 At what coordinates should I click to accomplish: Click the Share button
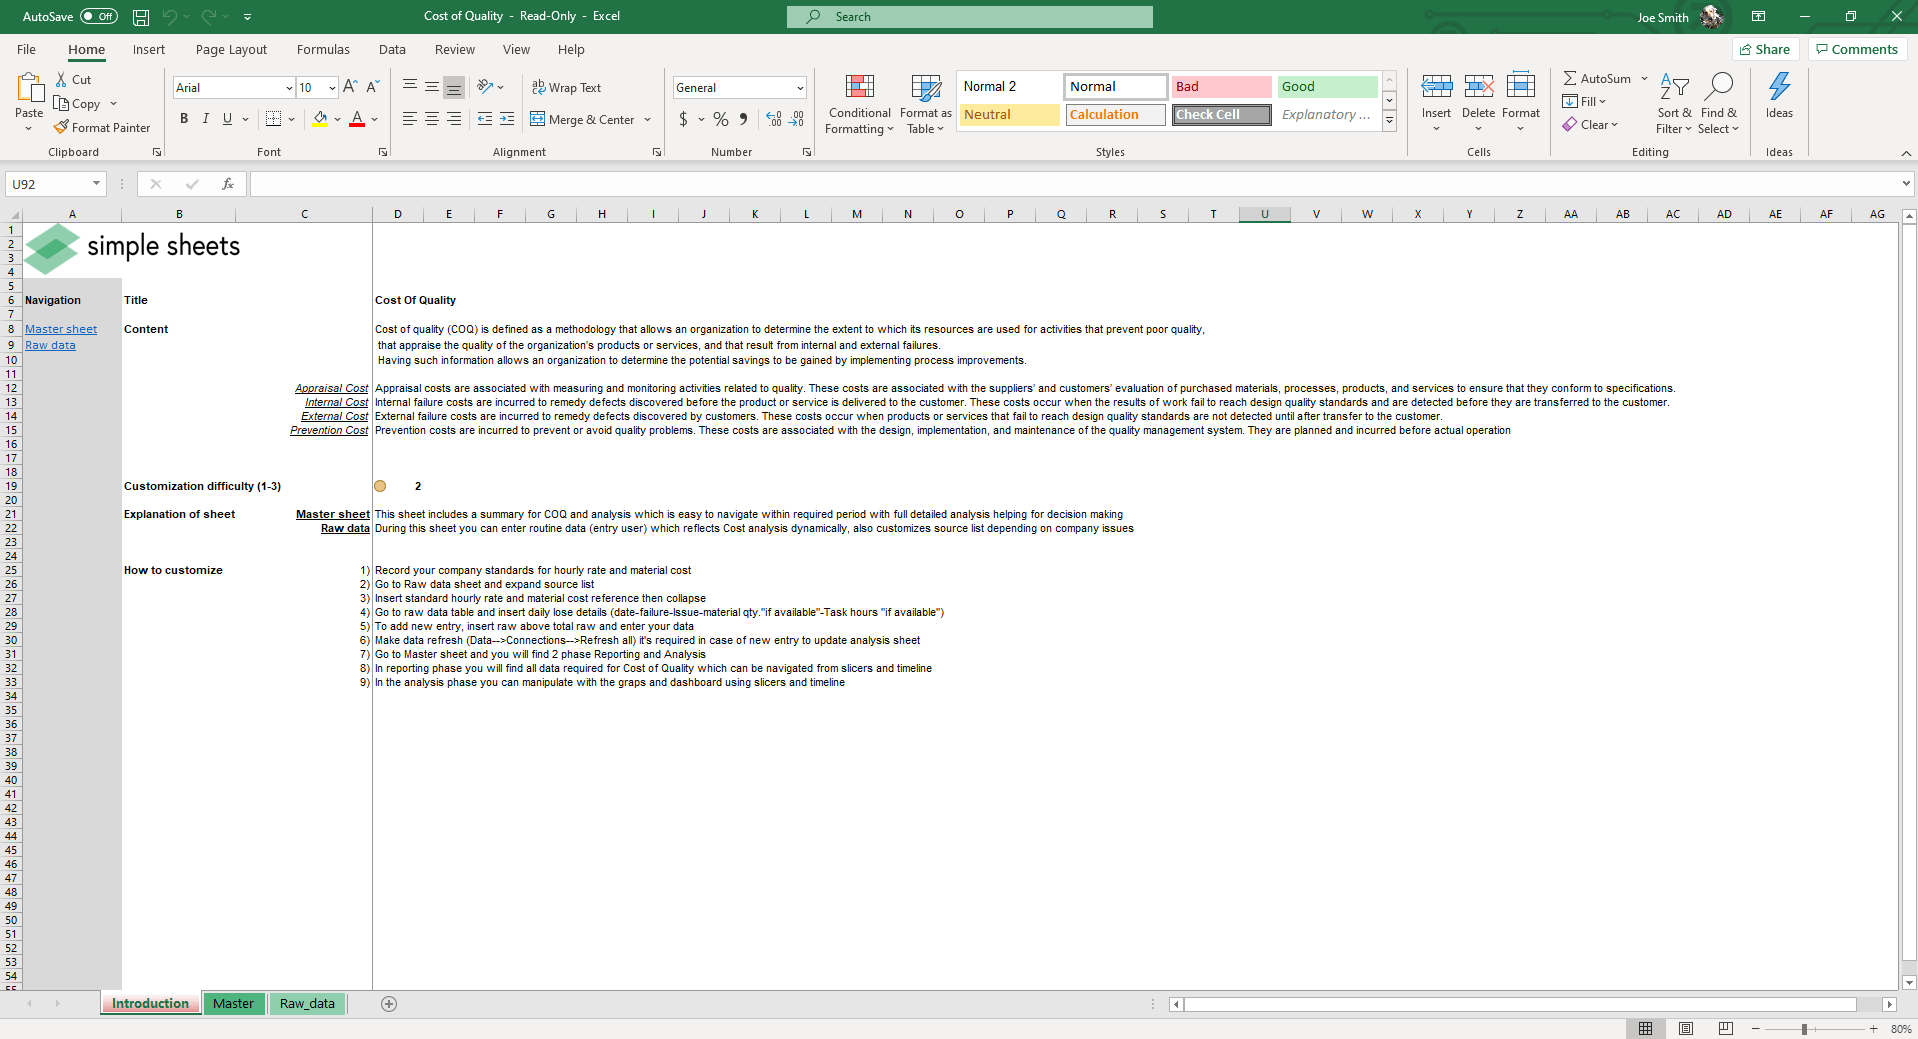[1766, 49]
